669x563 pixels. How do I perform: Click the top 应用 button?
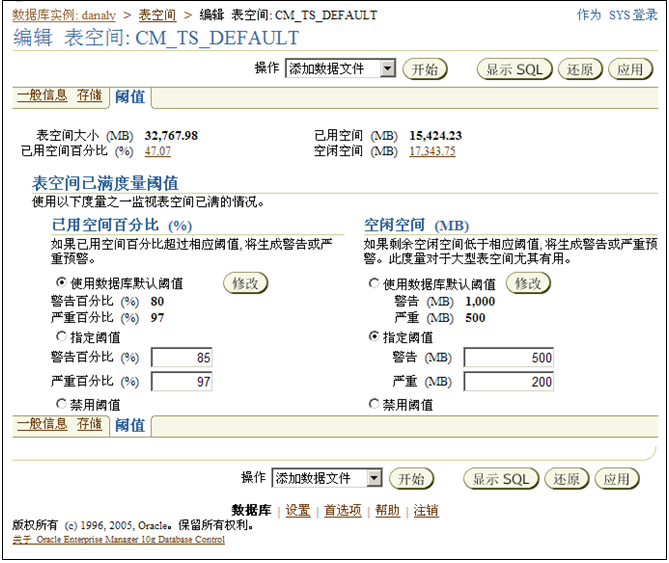630,69
